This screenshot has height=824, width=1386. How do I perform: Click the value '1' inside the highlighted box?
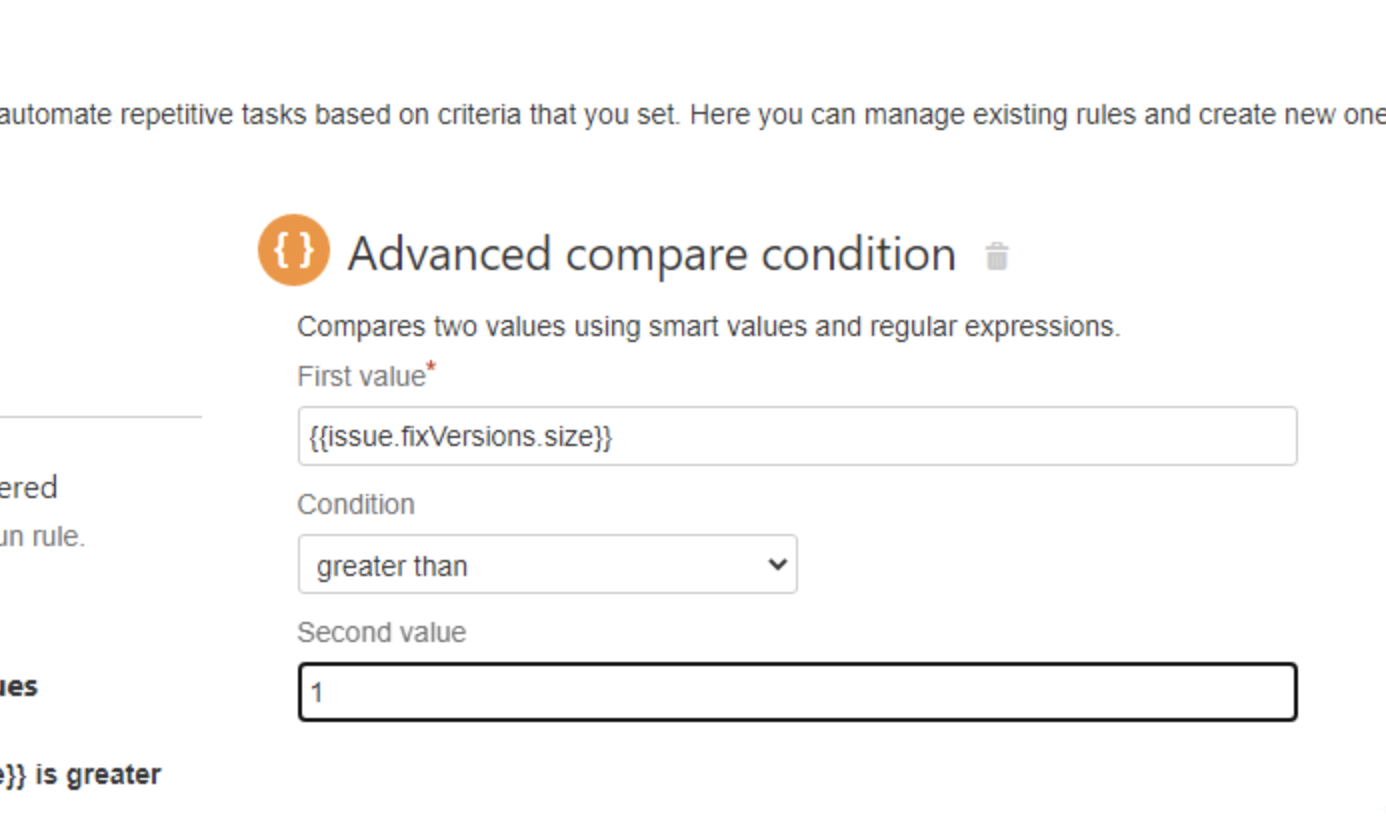tap(316, 691)
